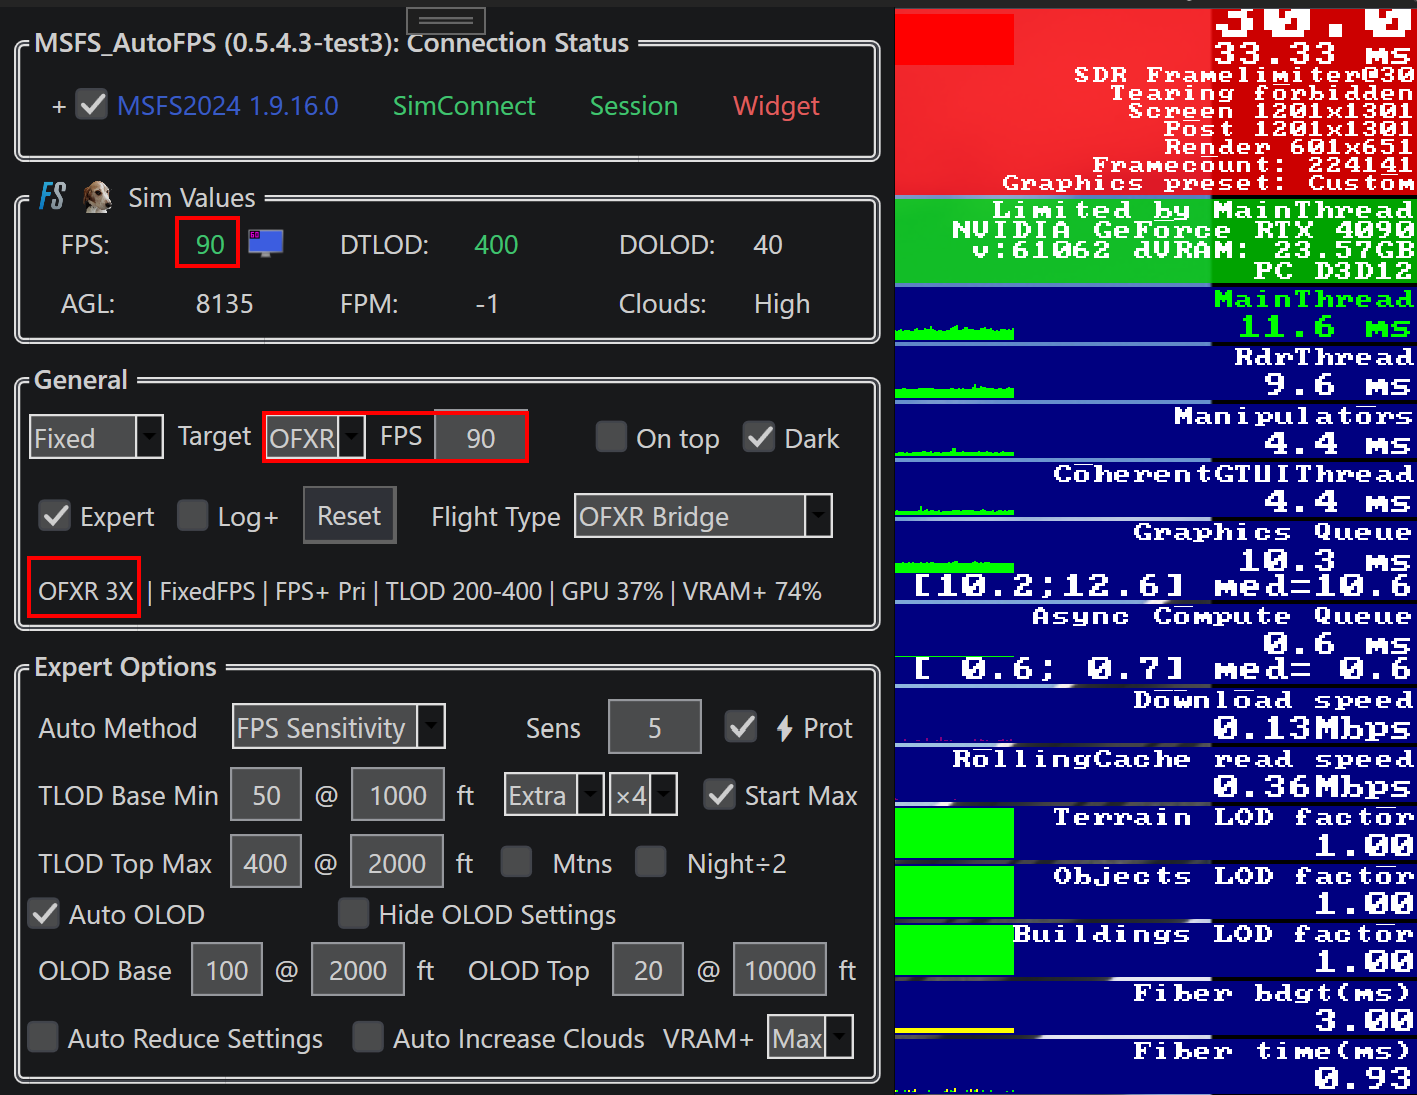Click the lightning bolt Prot icon

pyautogui.click(x=785, y=728)
